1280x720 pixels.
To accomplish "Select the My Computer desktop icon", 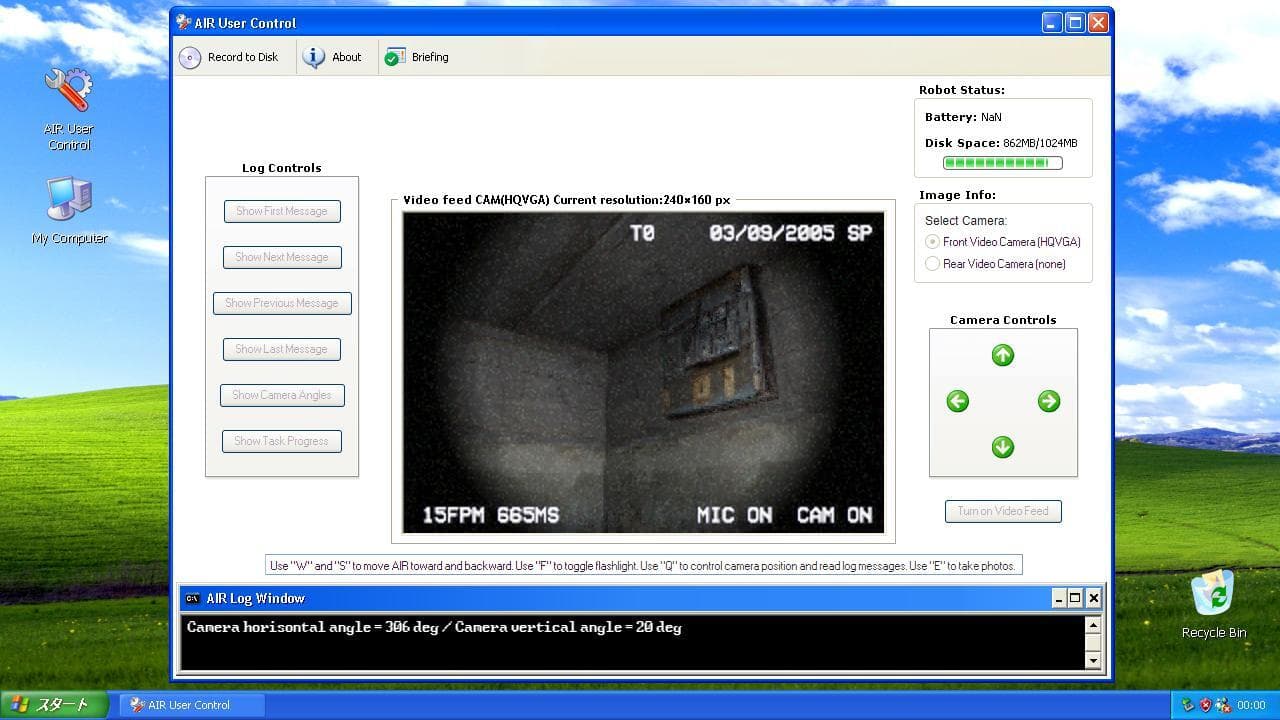I will (69, 210).
